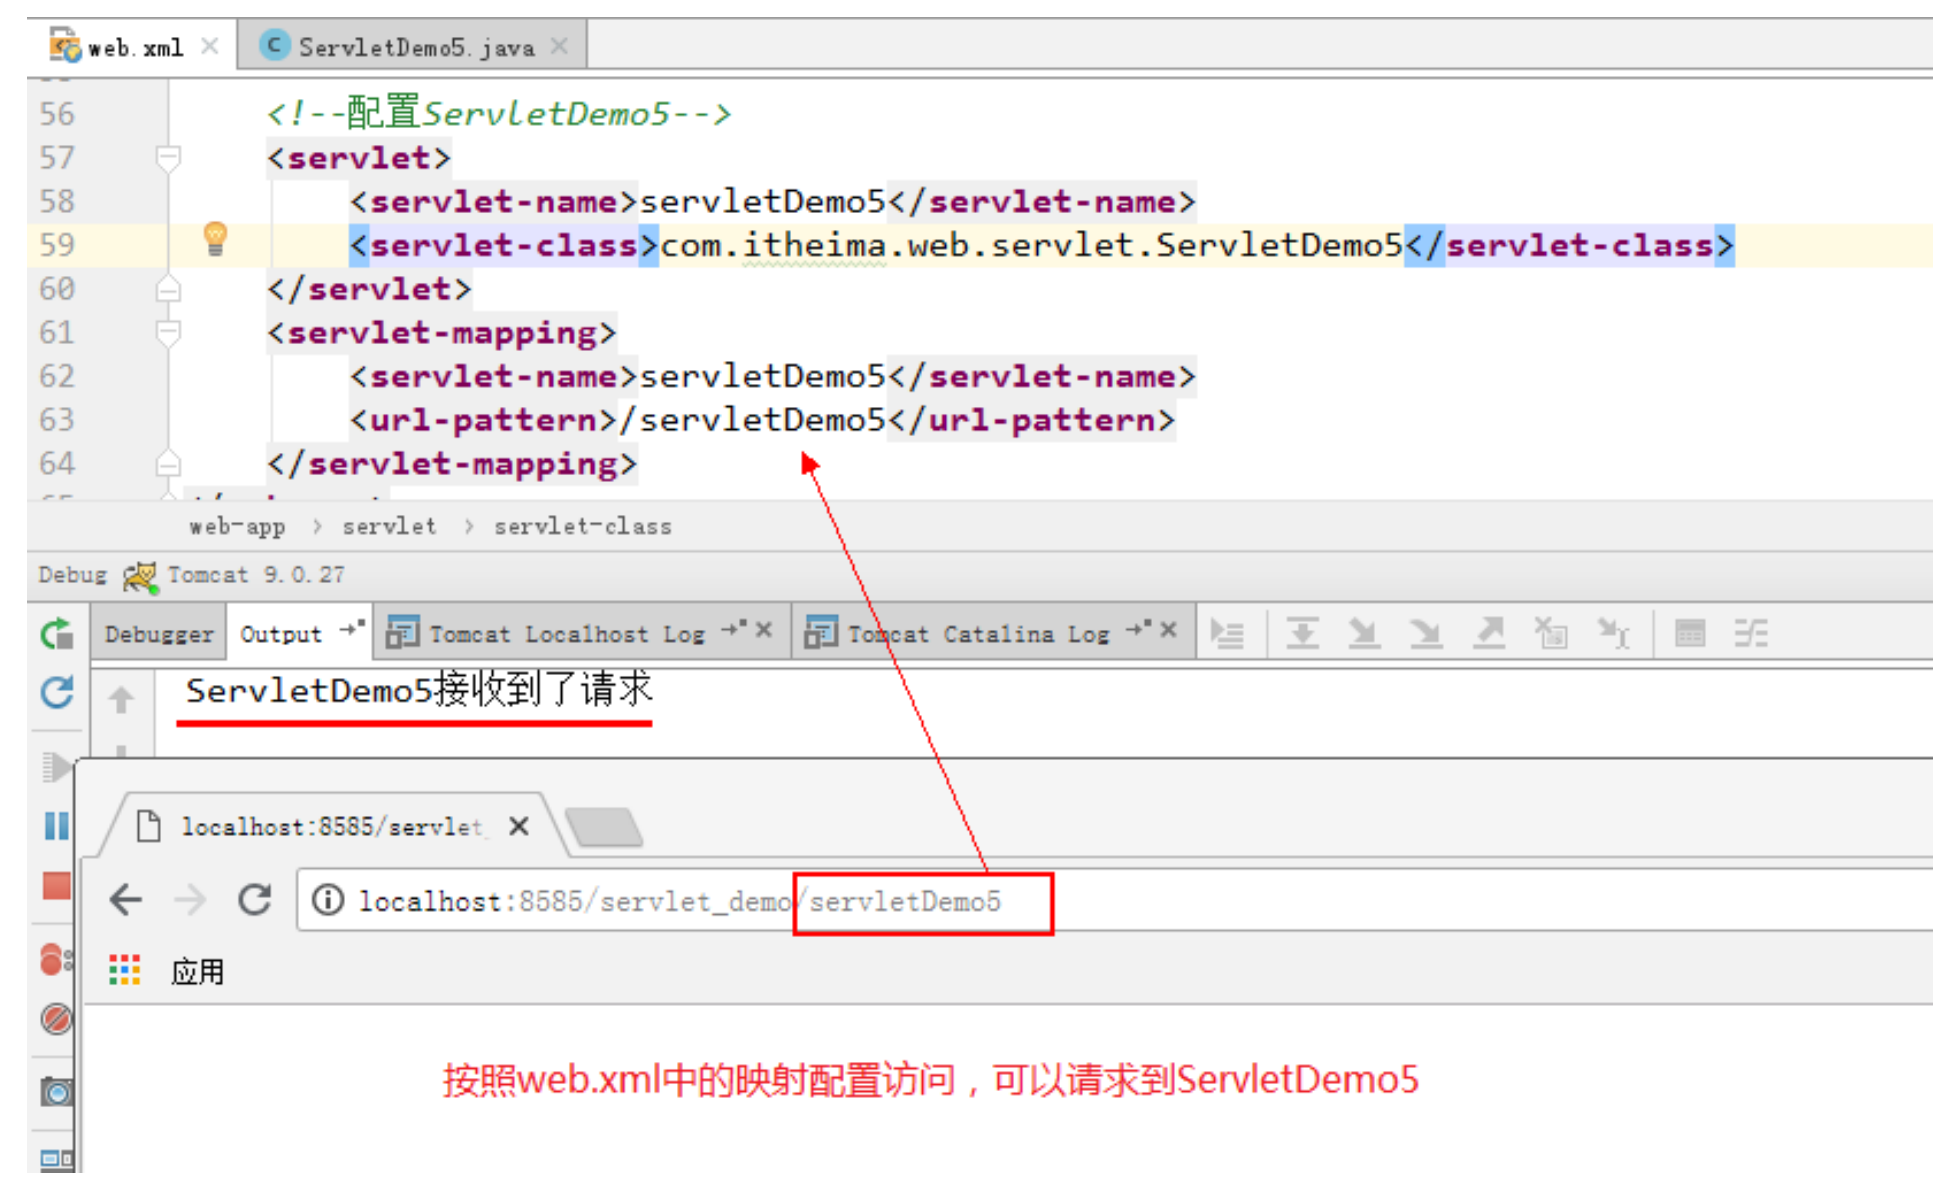Click the browser back arrow
Screen dimensions: 1951x1194
point(126,900)
